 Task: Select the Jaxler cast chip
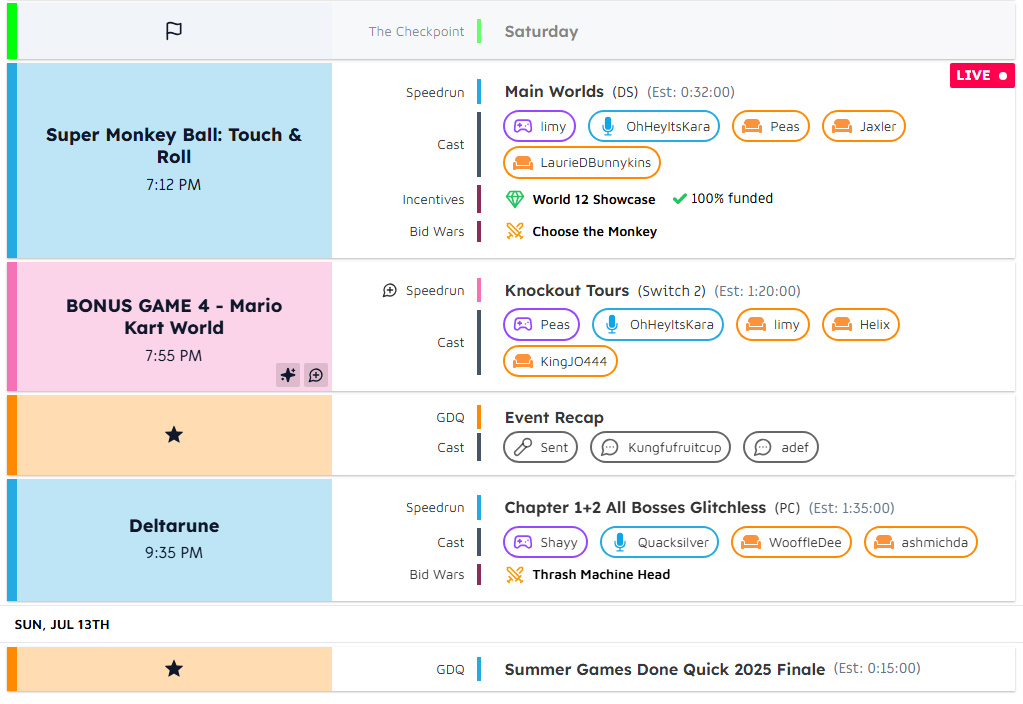pyautogui.click(x=864, y=126)
